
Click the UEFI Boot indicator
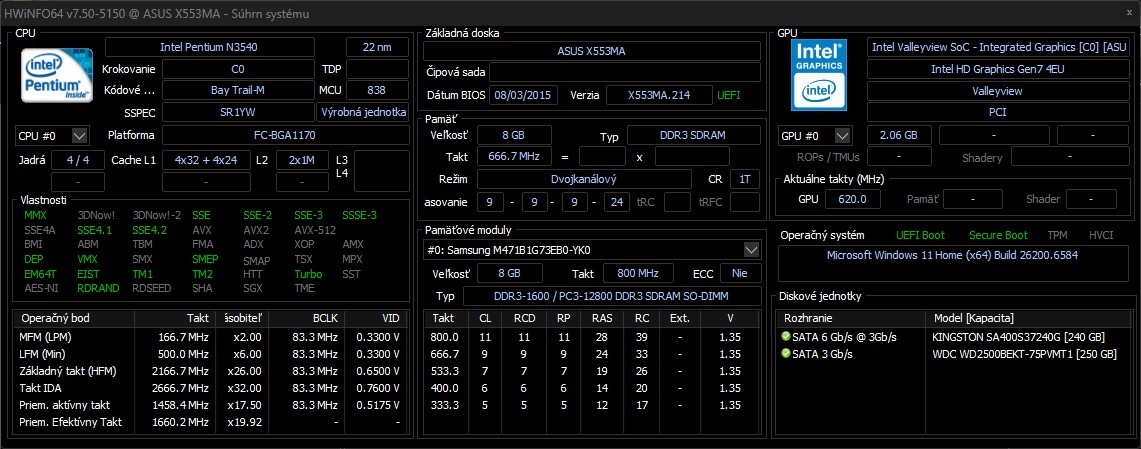[x=922, y=235]
